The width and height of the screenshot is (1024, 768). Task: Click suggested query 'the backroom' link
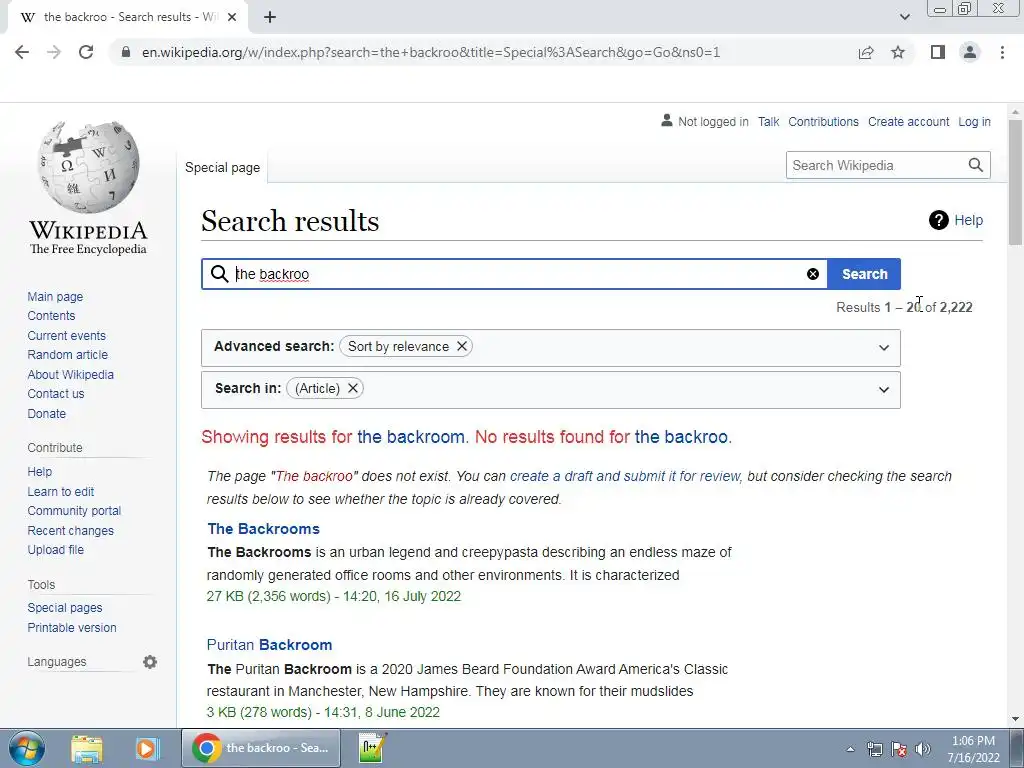pyautogui.click(x=411, y=436)
